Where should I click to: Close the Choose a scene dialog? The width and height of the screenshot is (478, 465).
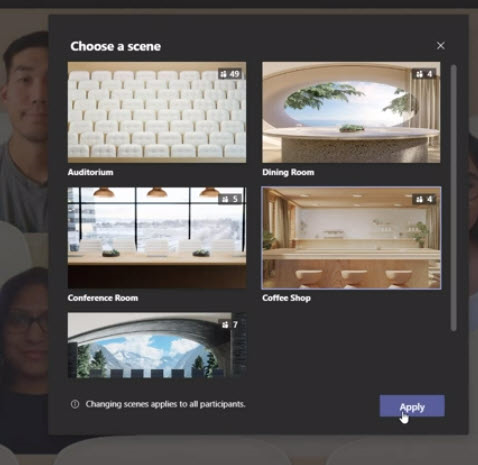click(x=441, y=46)
